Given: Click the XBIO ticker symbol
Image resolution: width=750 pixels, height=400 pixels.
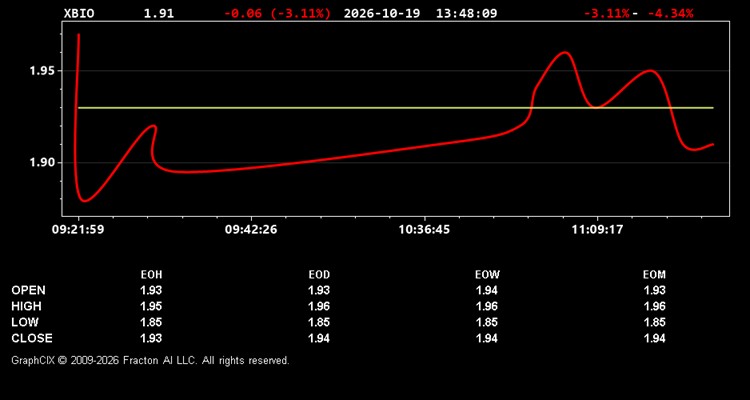Looking at the screenshot, I should coord(79,13).
